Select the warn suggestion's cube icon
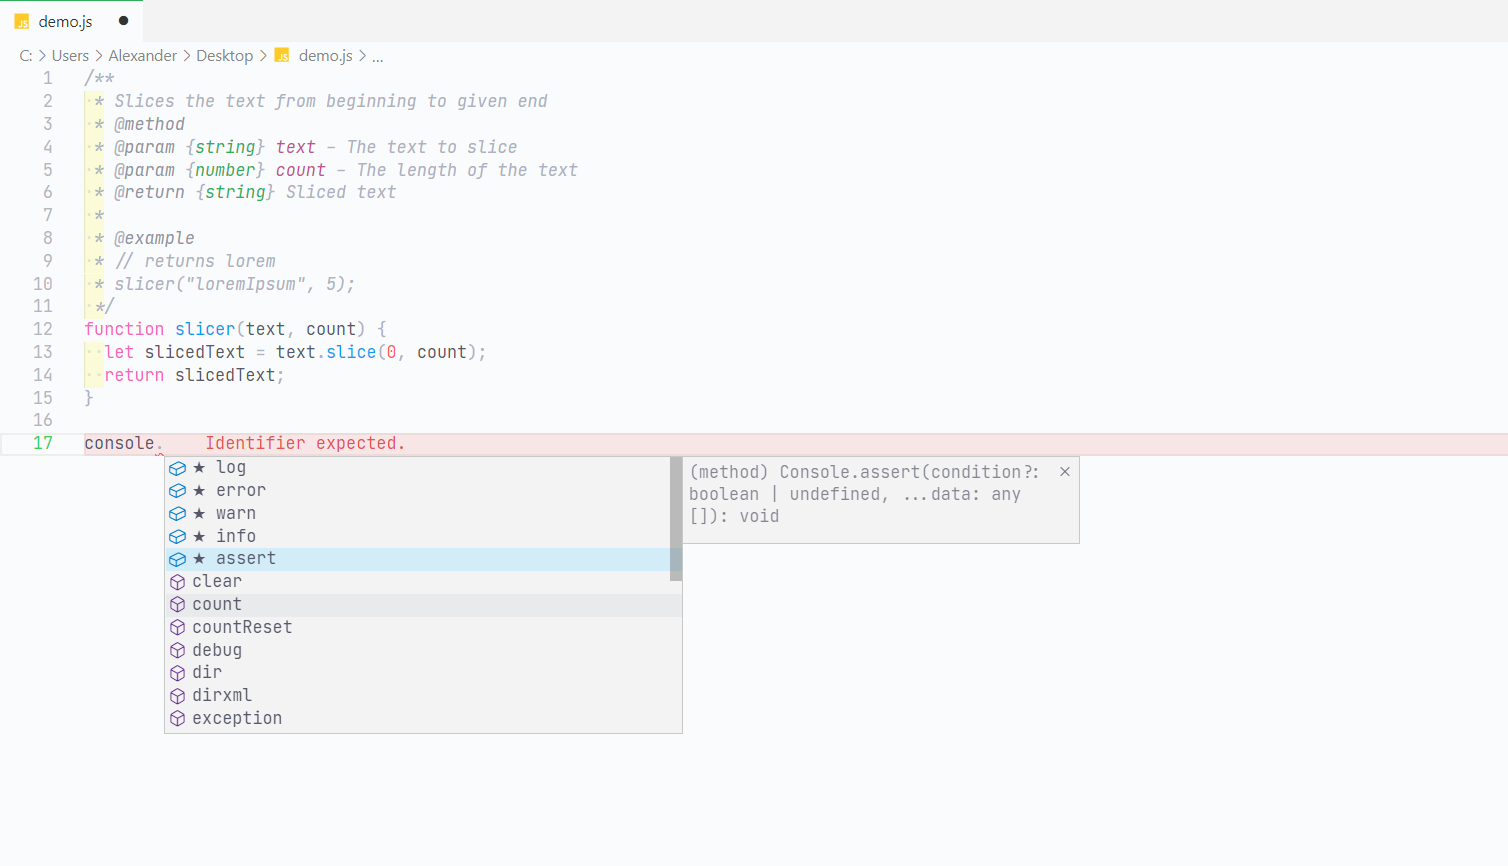Image resolution: width=1508 pixels, height=866 pixels. coord(178,513)
